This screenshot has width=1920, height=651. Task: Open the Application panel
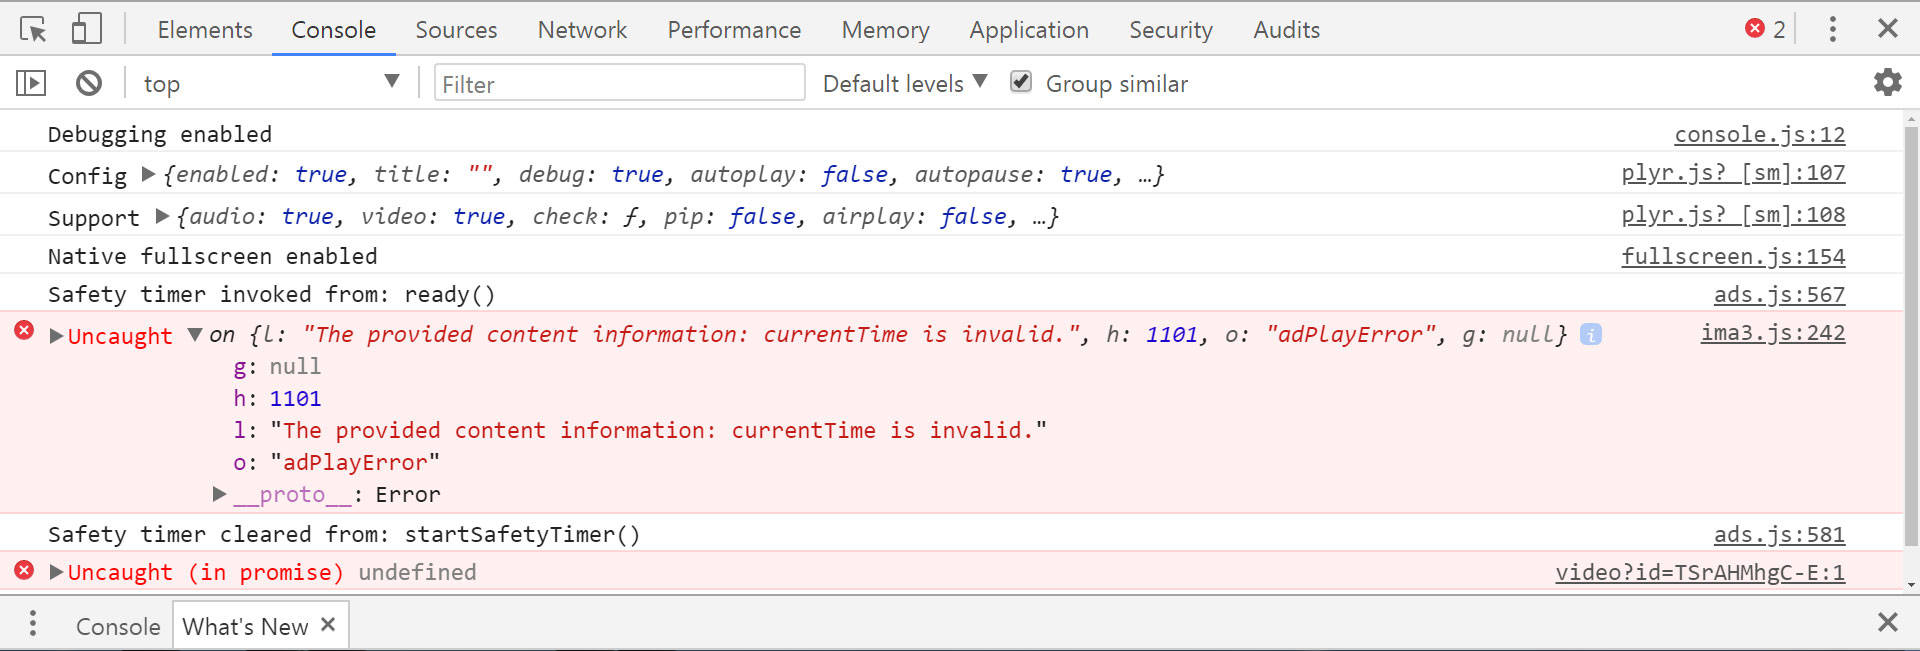pyautogui.click(x=1029, y=30)
